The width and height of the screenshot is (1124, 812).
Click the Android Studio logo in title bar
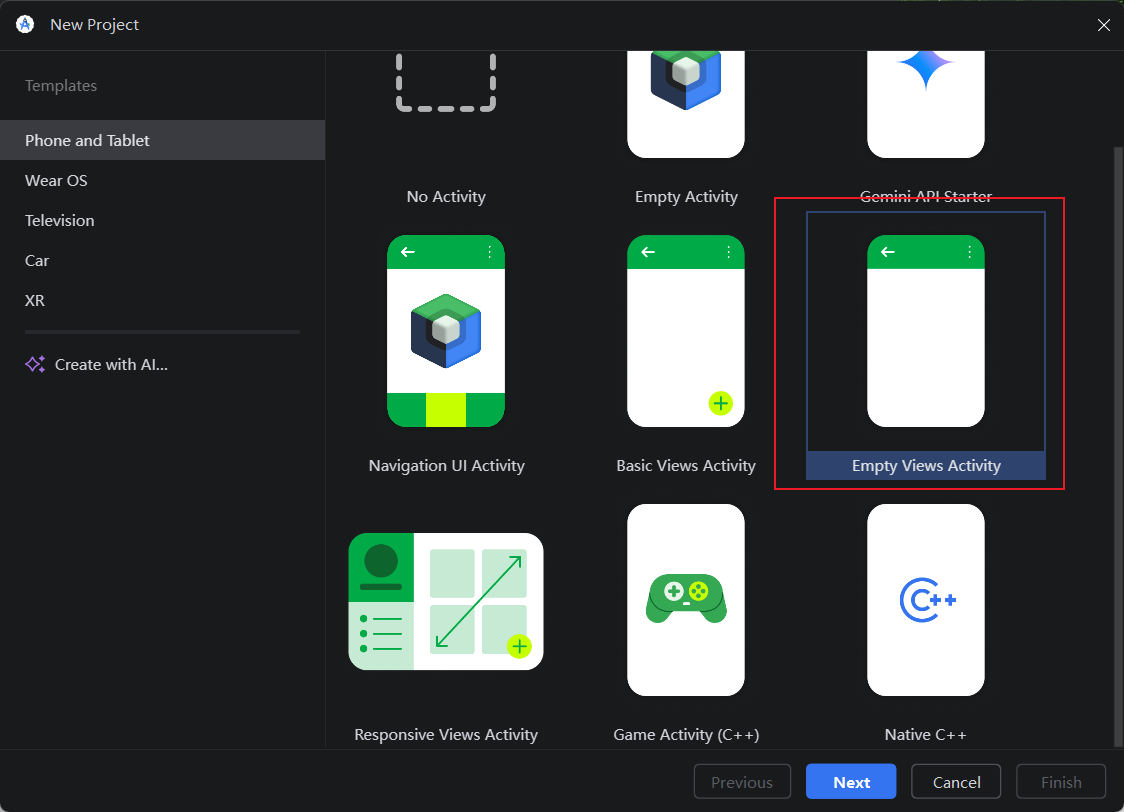point(25,24)
